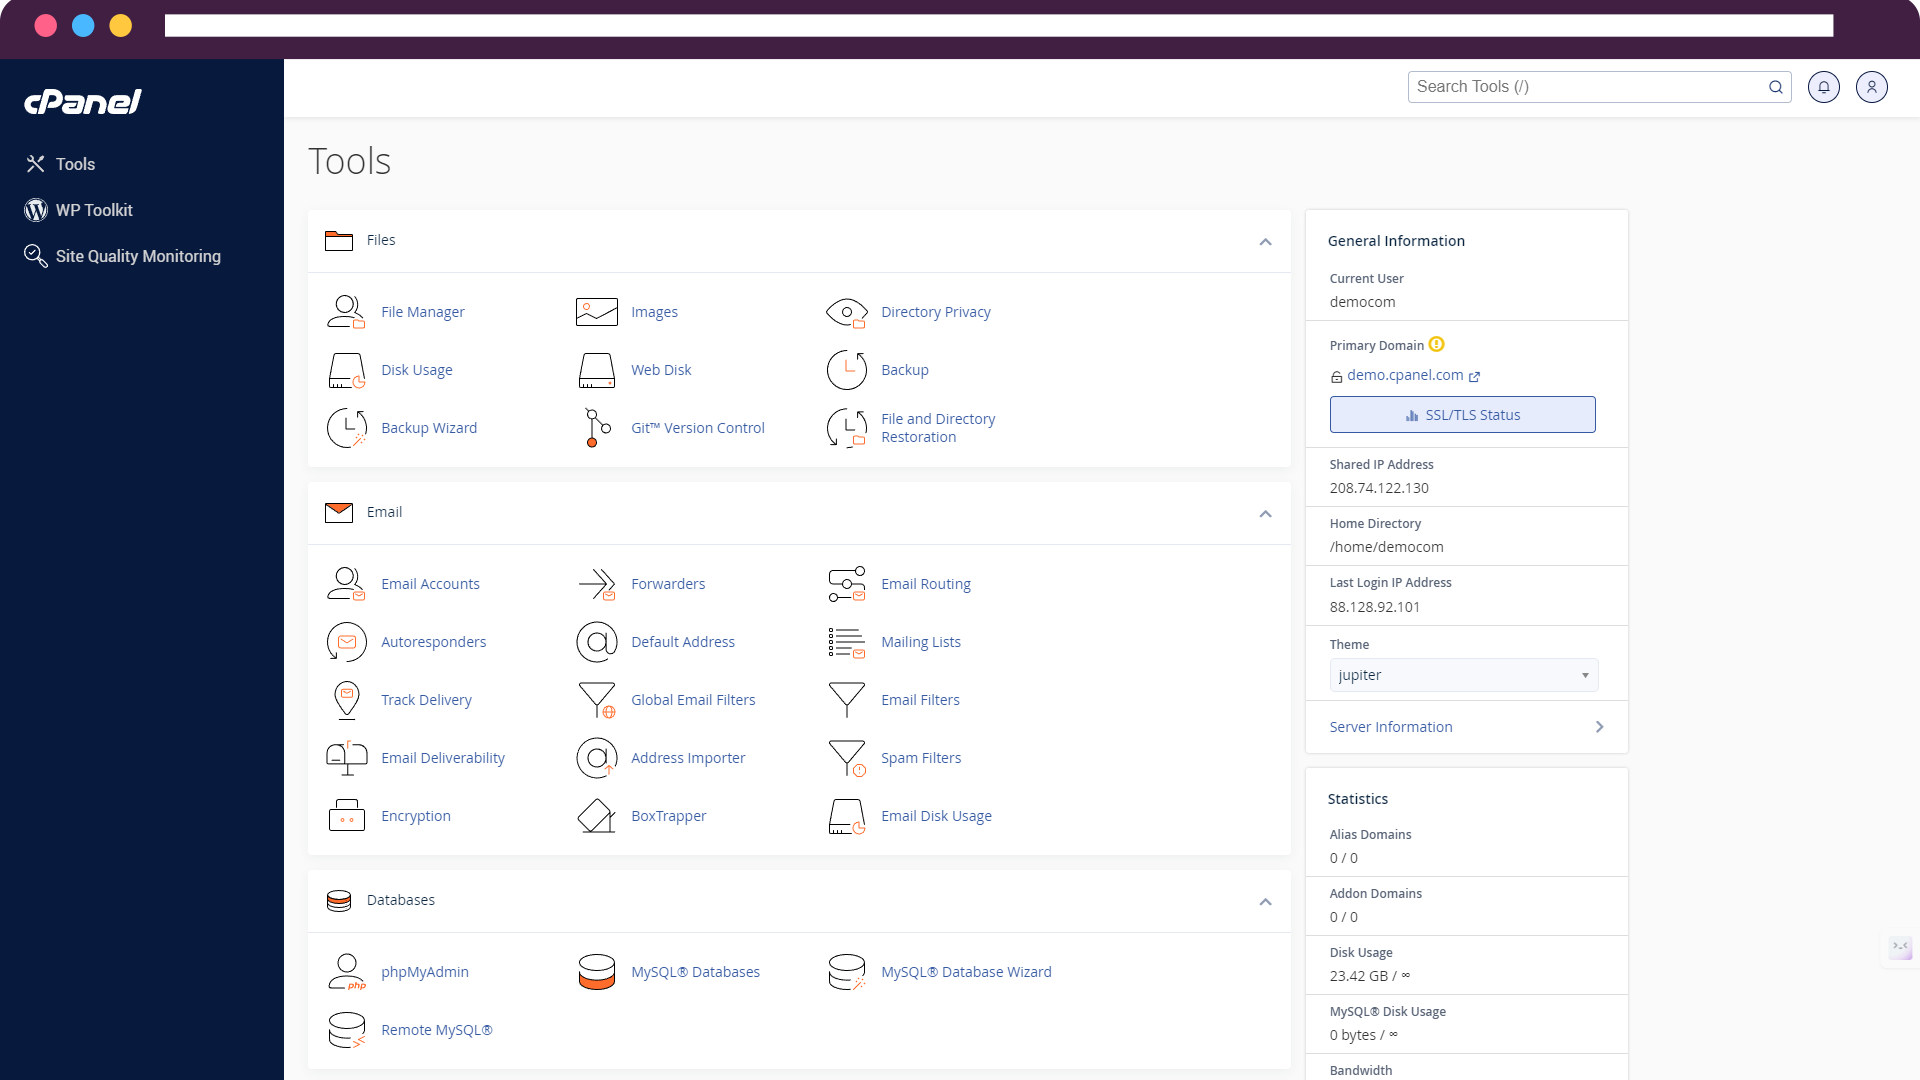Open Spam Filters tool
1920x1080 pixels.
coord(920,757)
